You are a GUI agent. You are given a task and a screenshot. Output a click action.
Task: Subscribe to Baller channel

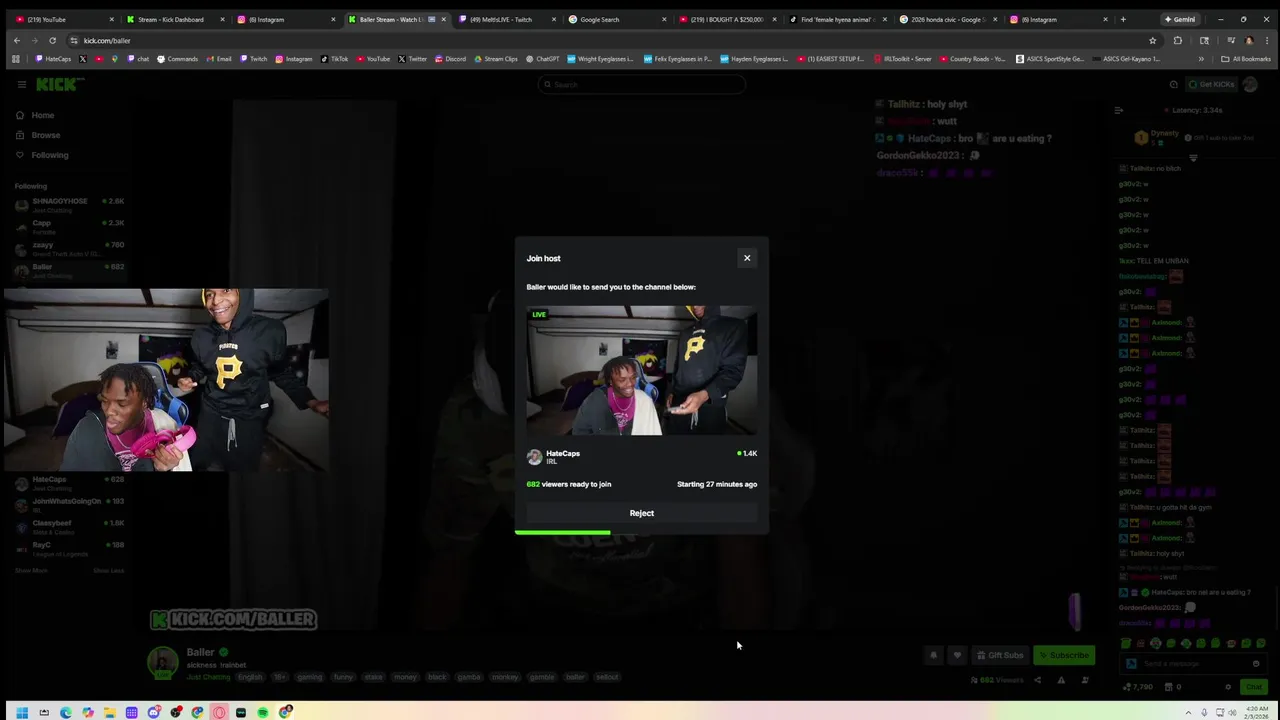(x=1064, y=655)
